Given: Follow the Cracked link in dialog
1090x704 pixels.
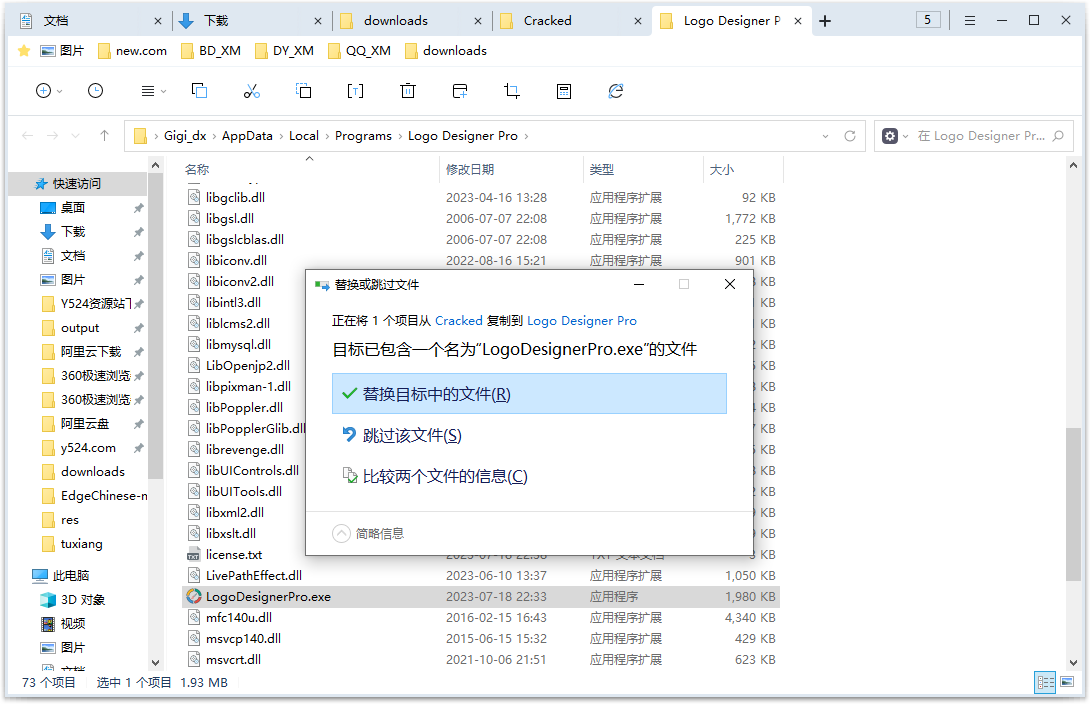Looking at the screenshot, I should click(x=459, y=321).
